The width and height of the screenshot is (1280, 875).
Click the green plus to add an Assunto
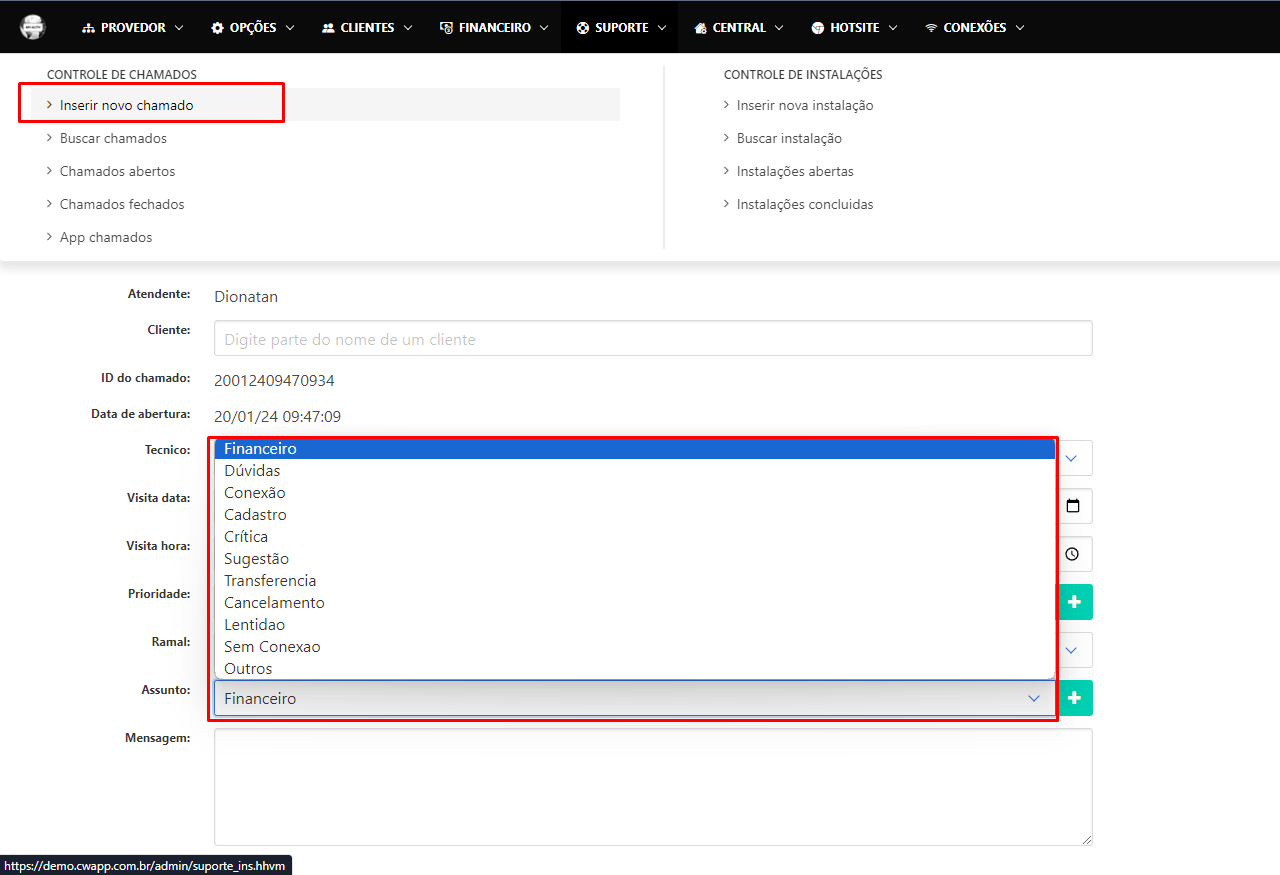click(1074, 698)
